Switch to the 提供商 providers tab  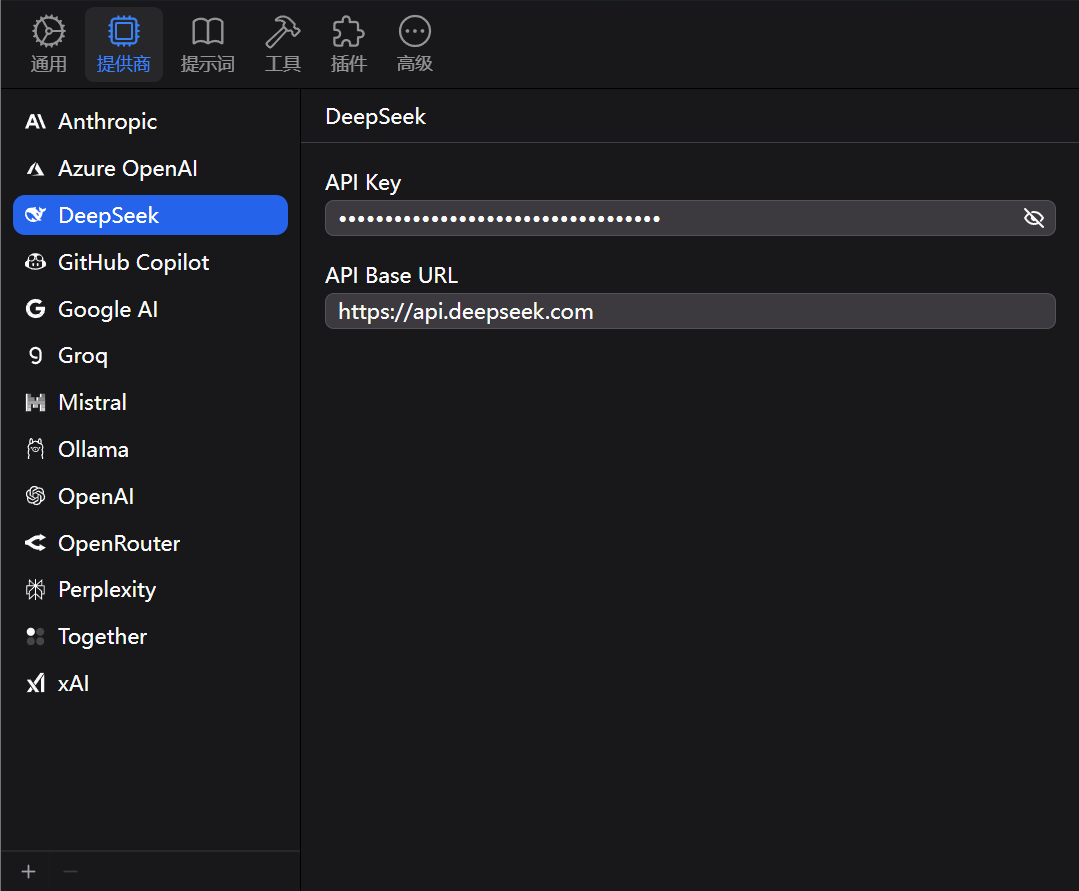[x=124, y=45]
